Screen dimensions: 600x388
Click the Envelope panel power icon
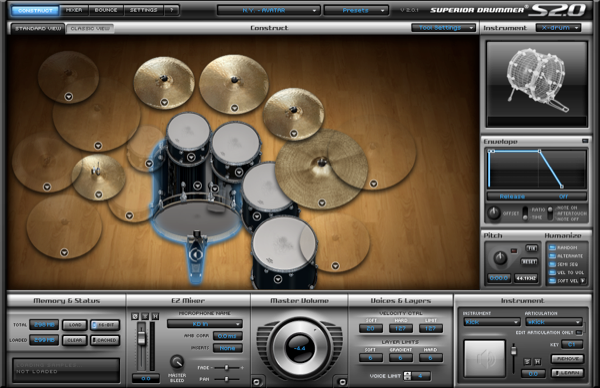pyautogui.click(x=585, y=141)
